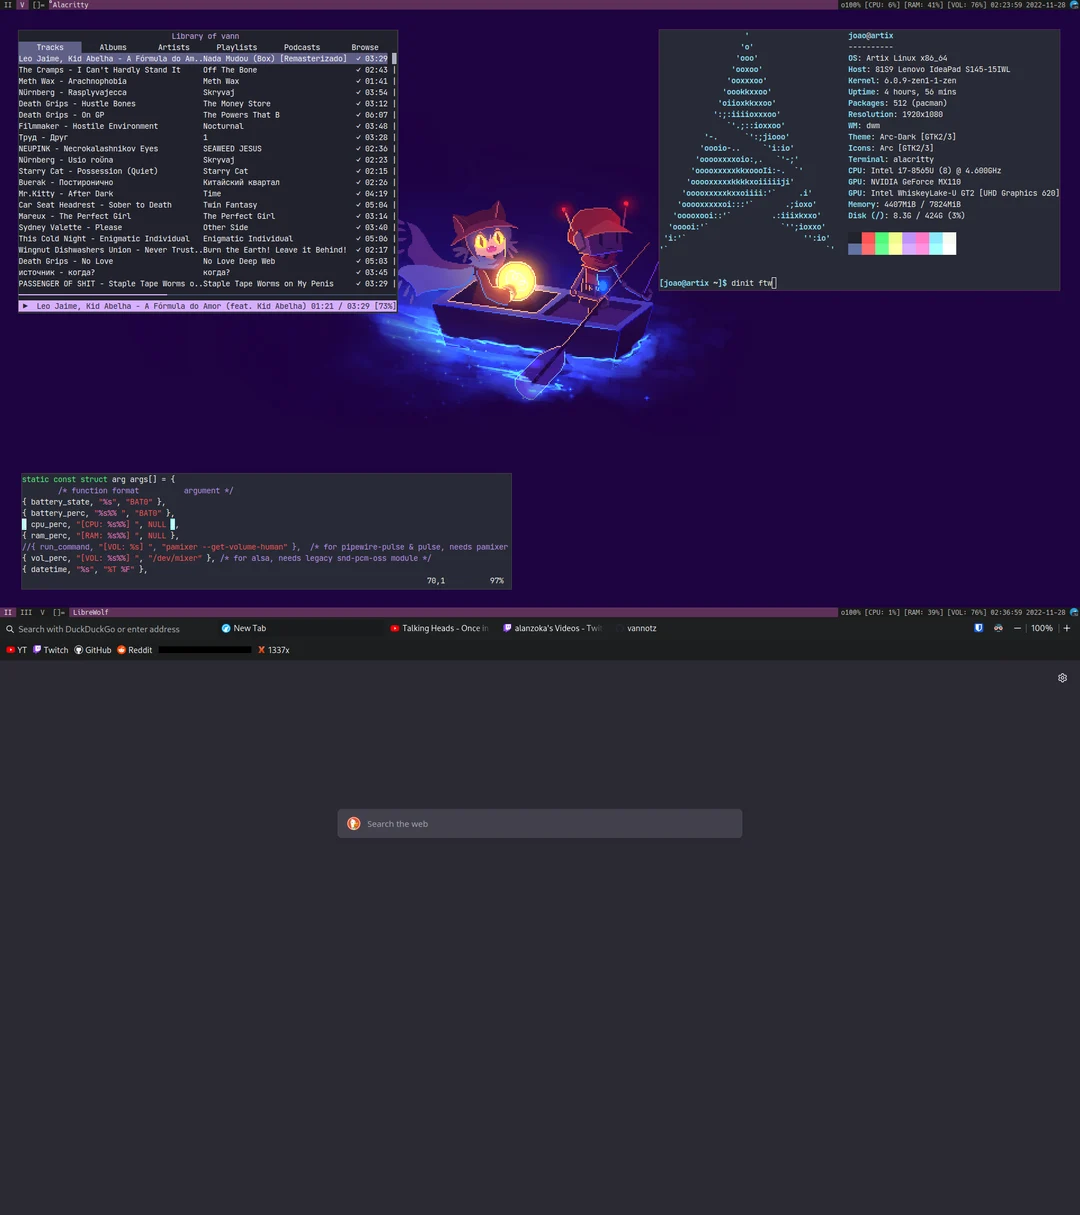Click the Search the web box
Image resolution: width=1080 pixels, height=1215 pixels.
[540, 824]
